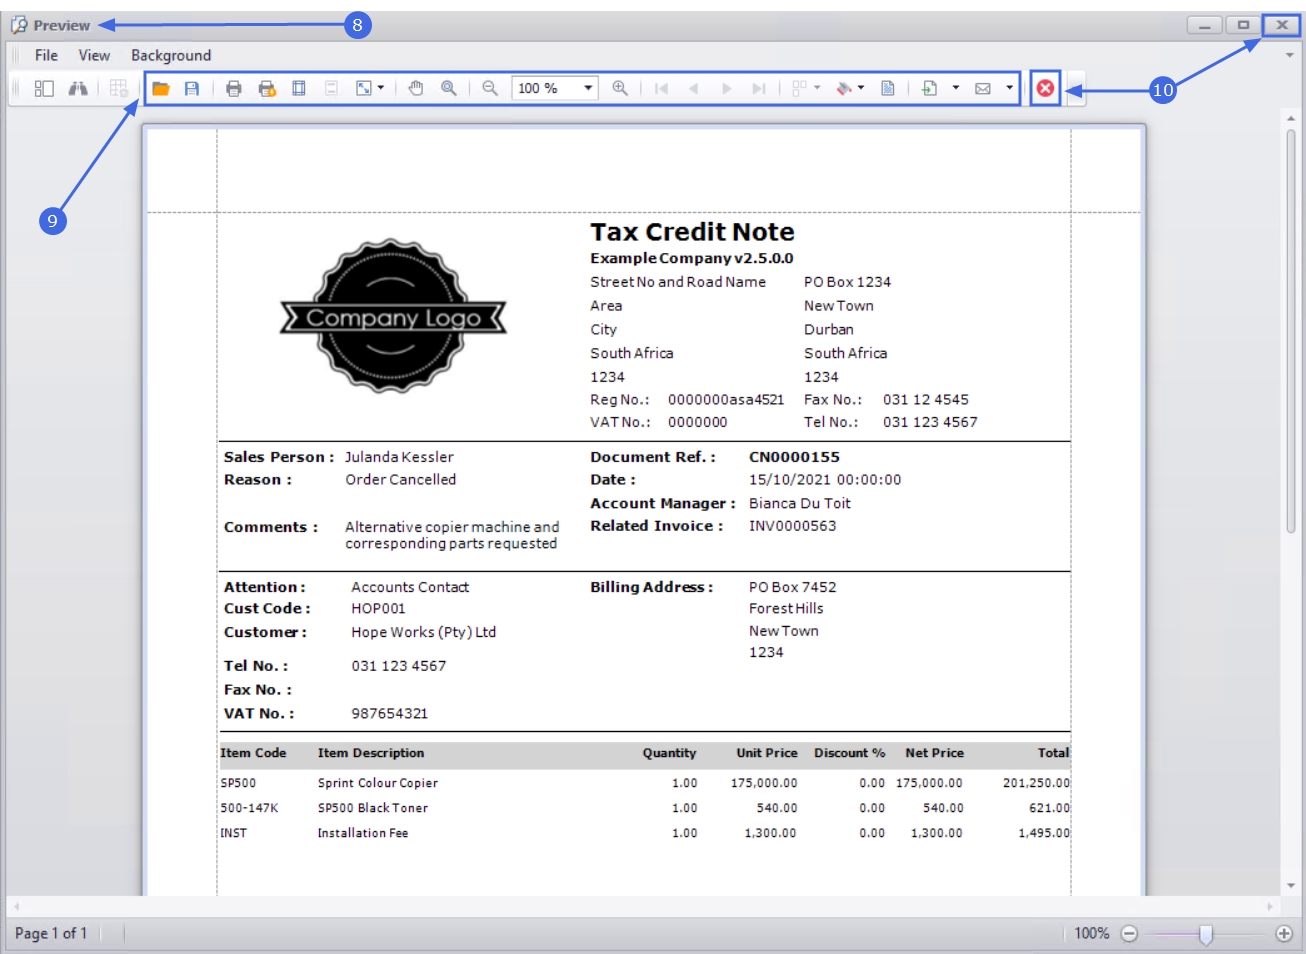This screenshot has width=1306, height=954.
Task: Toggle the Hand tool
Action: pos(416,88)
